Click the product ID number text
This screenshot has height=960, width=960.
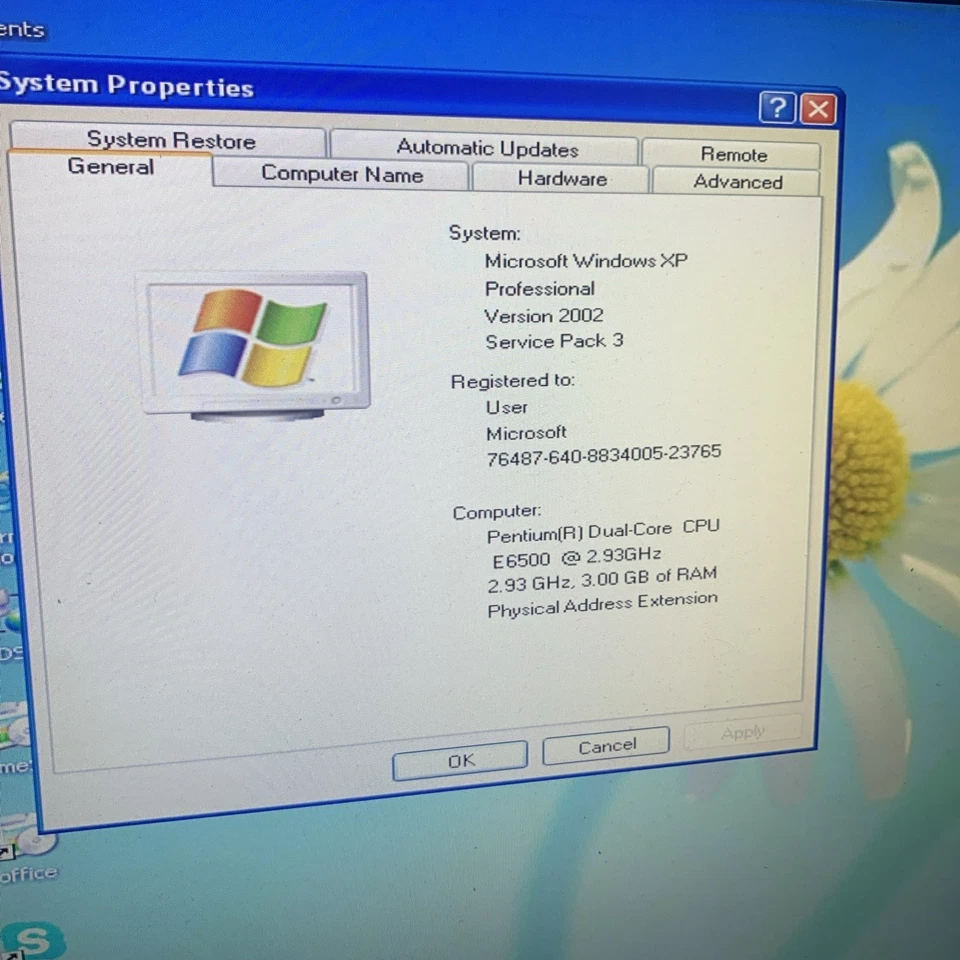click(603, 452)
